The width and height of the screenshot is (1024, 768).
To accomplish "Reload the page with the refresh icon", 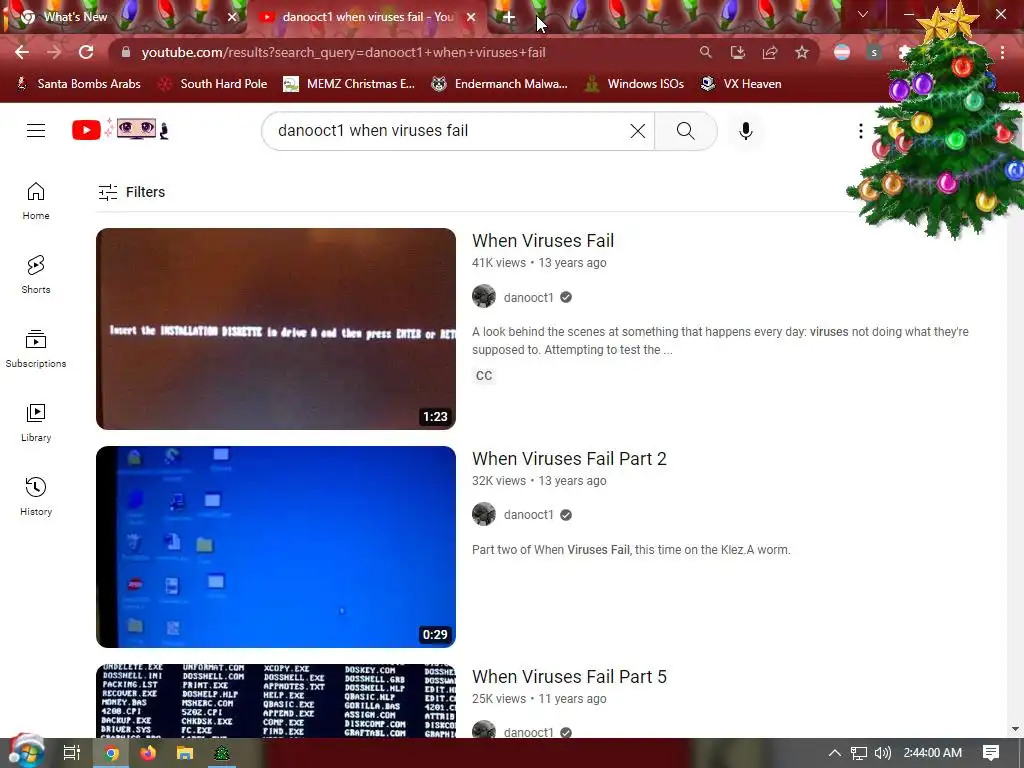I will pyautogui.click(x=86, y=52).
